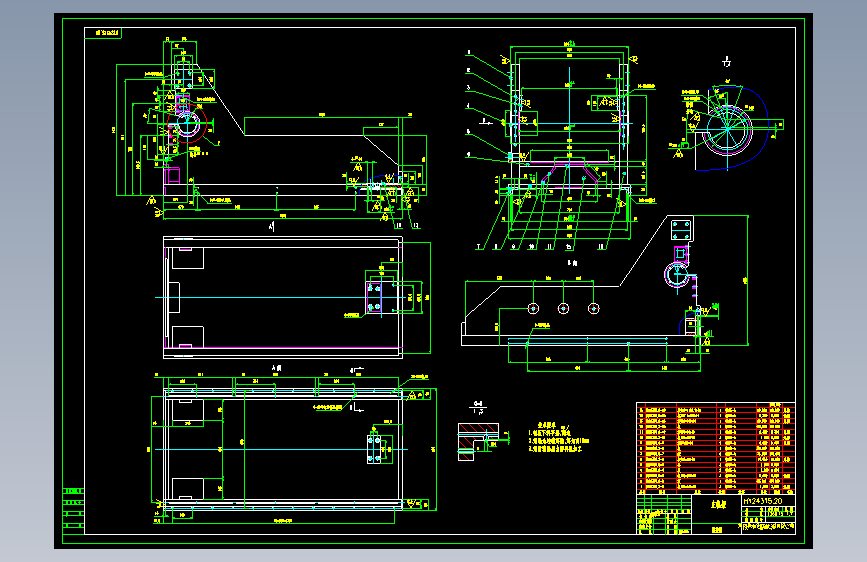Click the leftmost round hole in the right side elevation
867x562 pixels.
(x=533, y=308)
